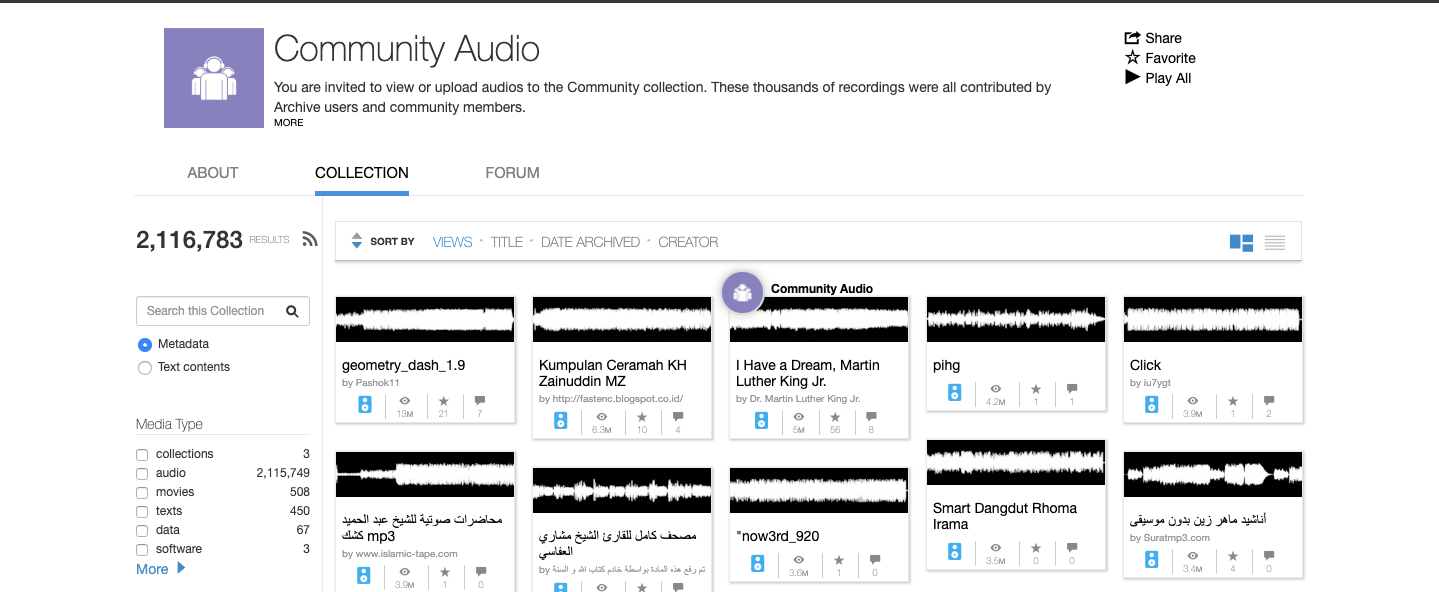The width and height of the screenshot is (1439, 592).
Task: Open Kumpulan Ceramah KH Zainuddin MZ link
Action: (x=613, y=373)
